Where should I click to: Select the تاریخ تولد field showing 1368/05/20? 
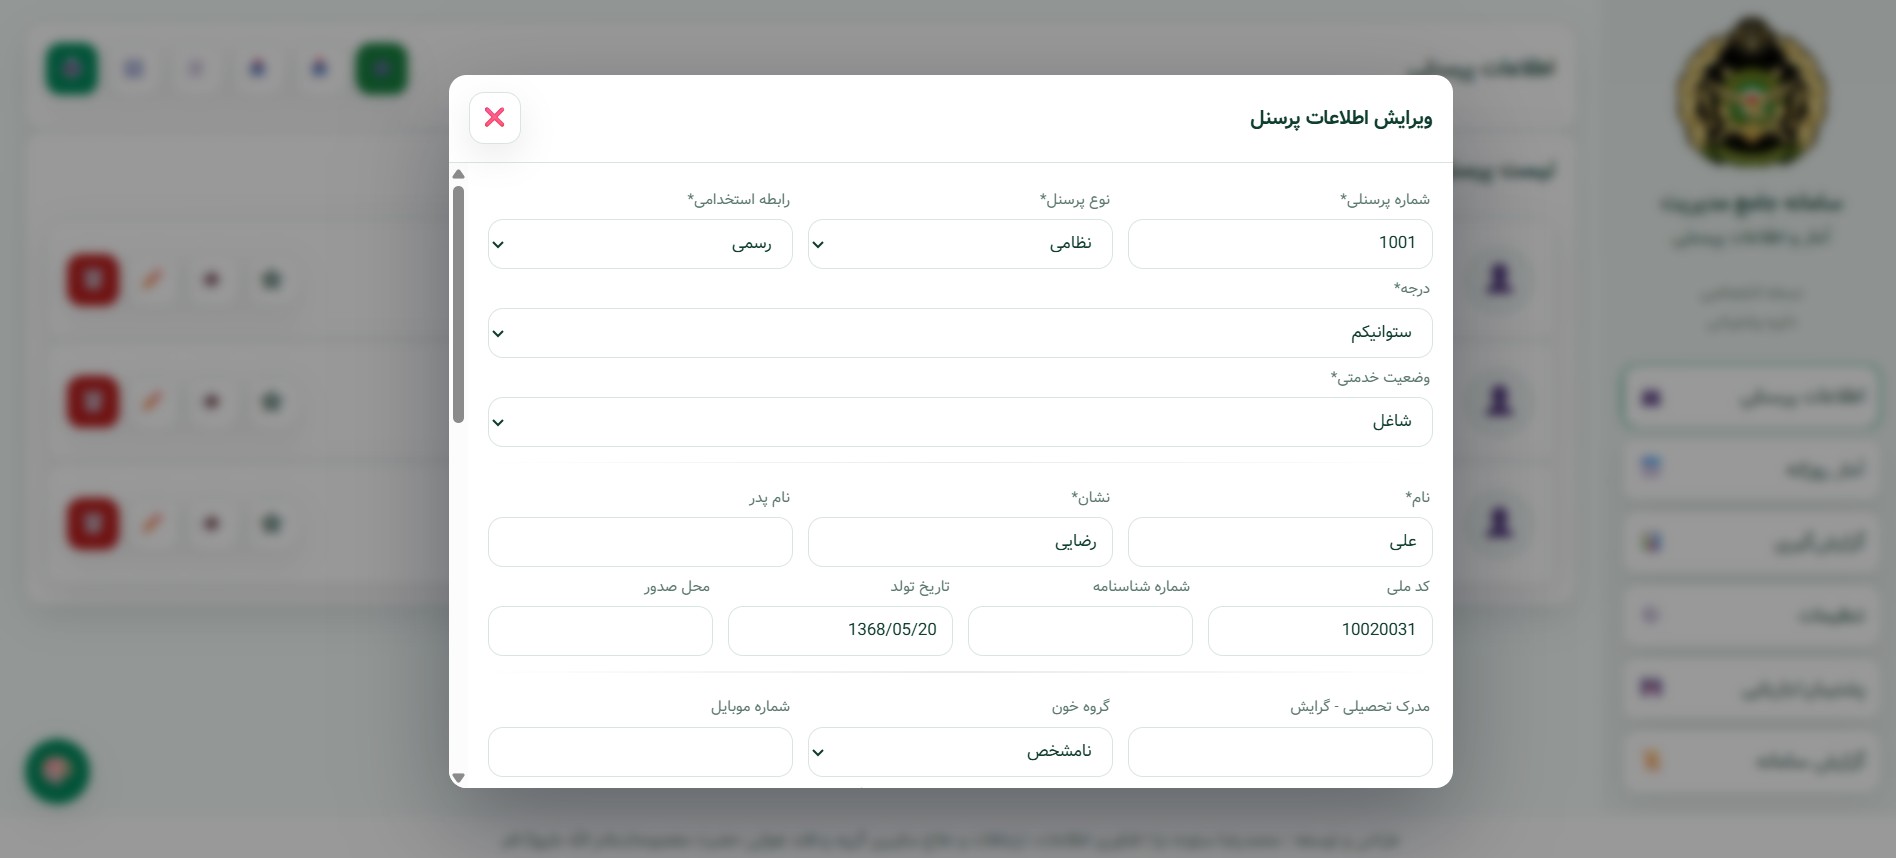click(x=840, y=631)
